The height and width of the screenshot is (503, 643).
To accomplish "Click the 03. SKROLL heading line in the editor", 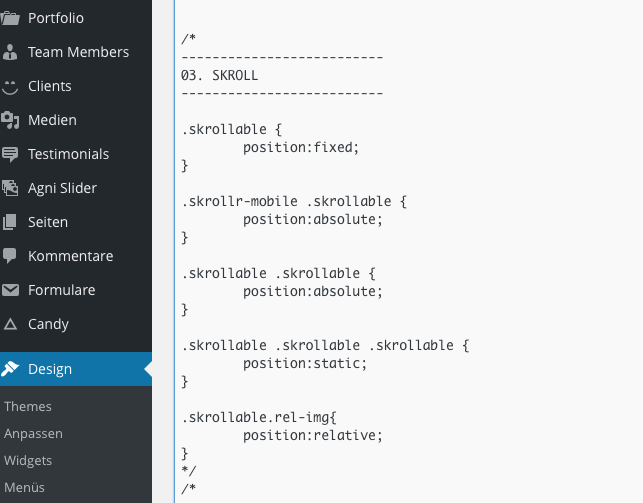I will tap(219, 75).
